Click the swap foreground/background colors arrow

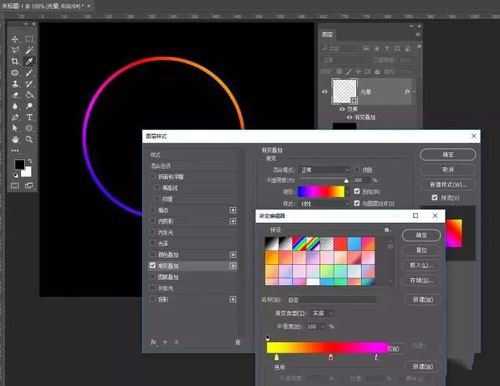coord(29,161)
